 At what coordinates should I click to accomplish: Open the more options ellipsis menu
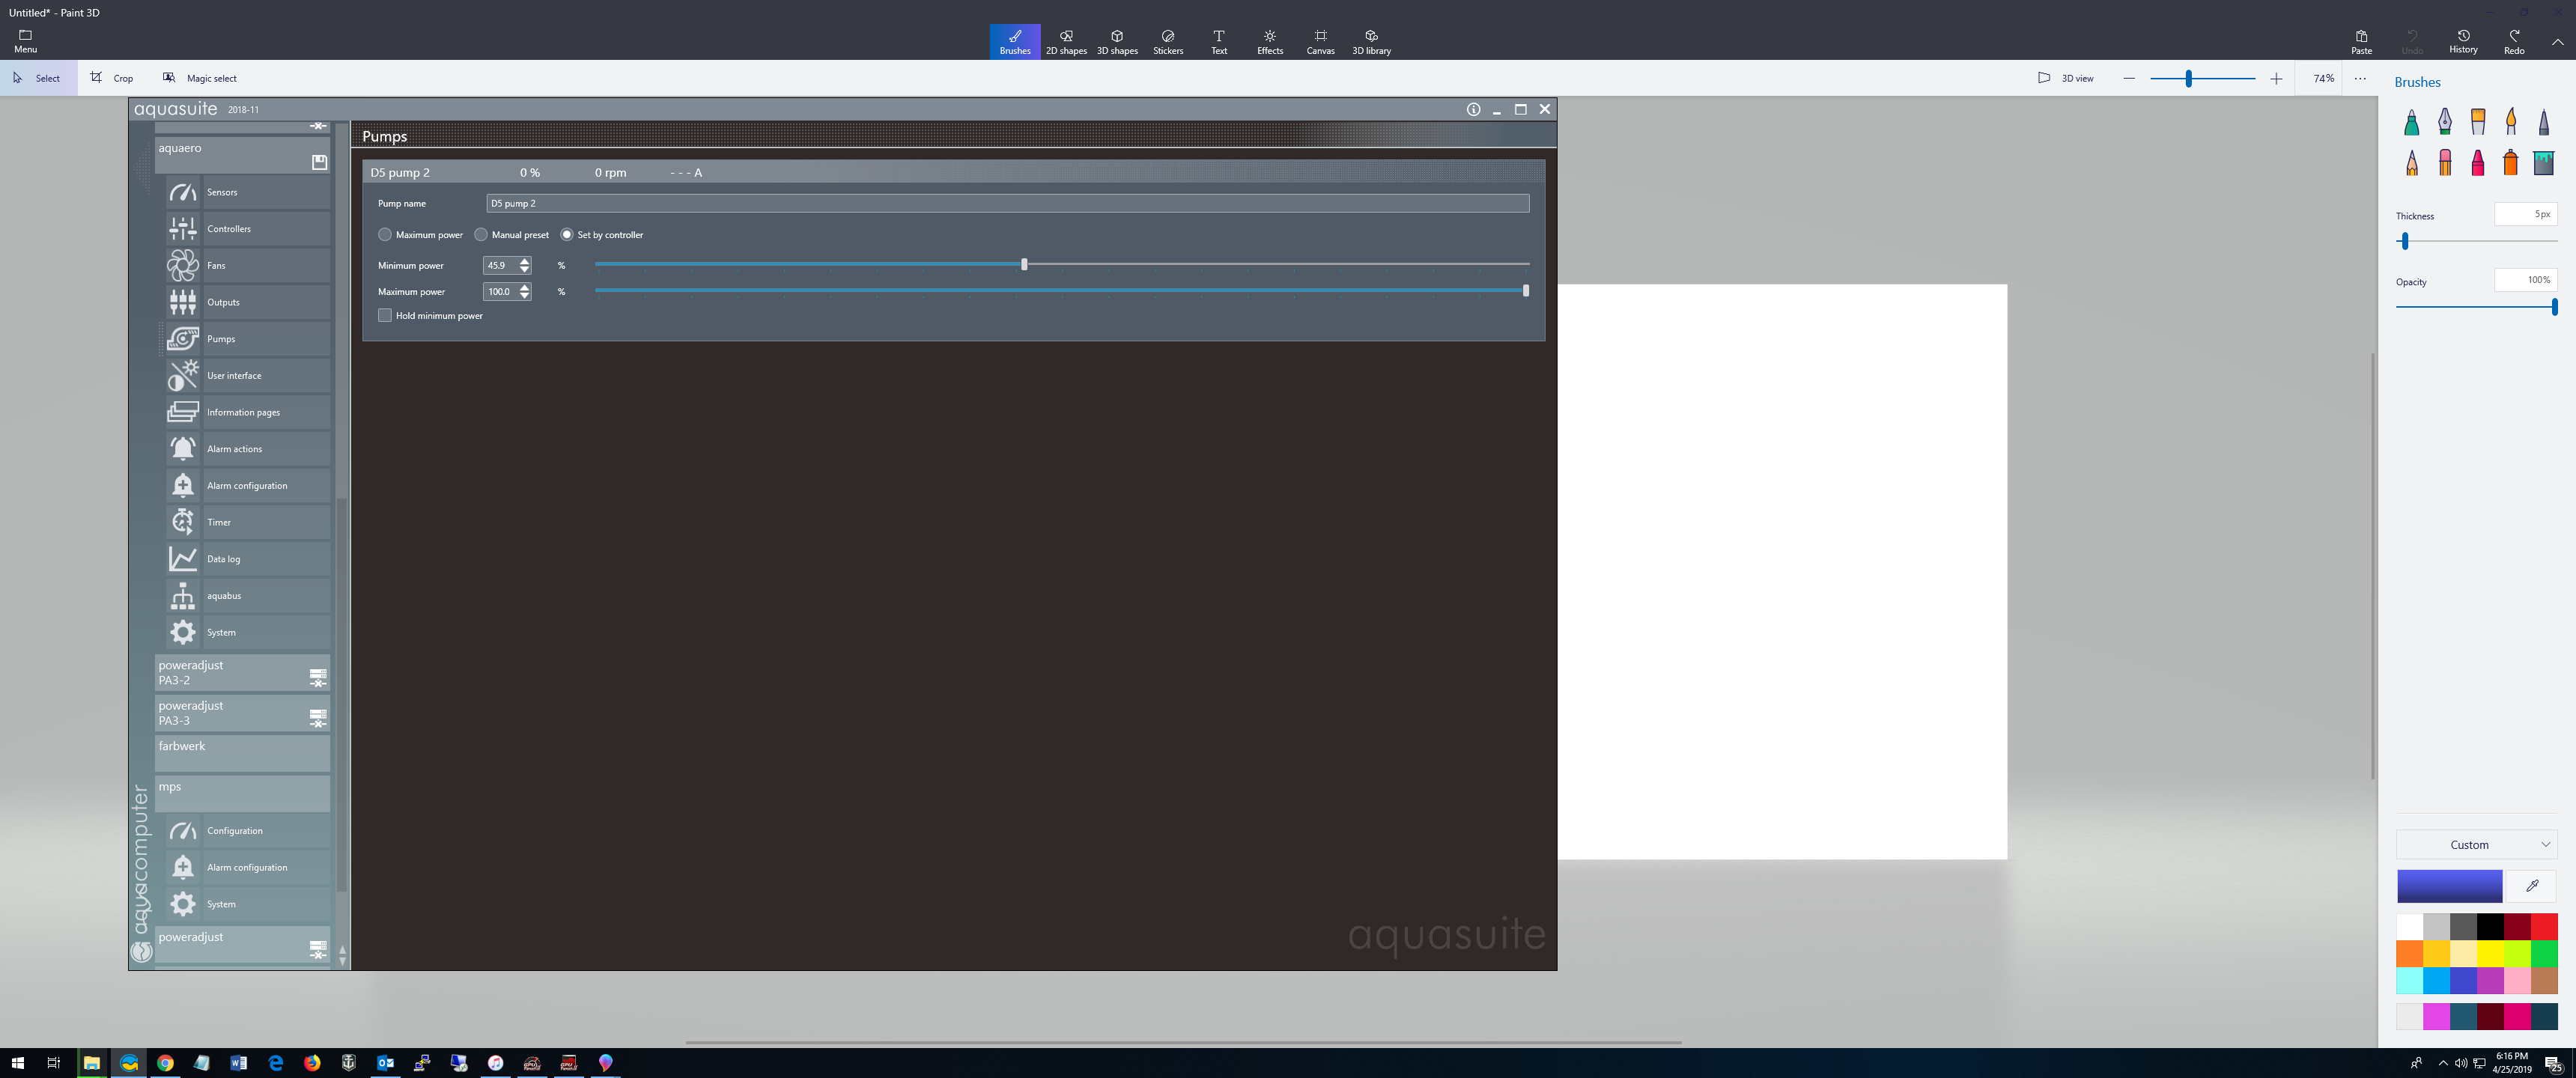pos(2360,78)
